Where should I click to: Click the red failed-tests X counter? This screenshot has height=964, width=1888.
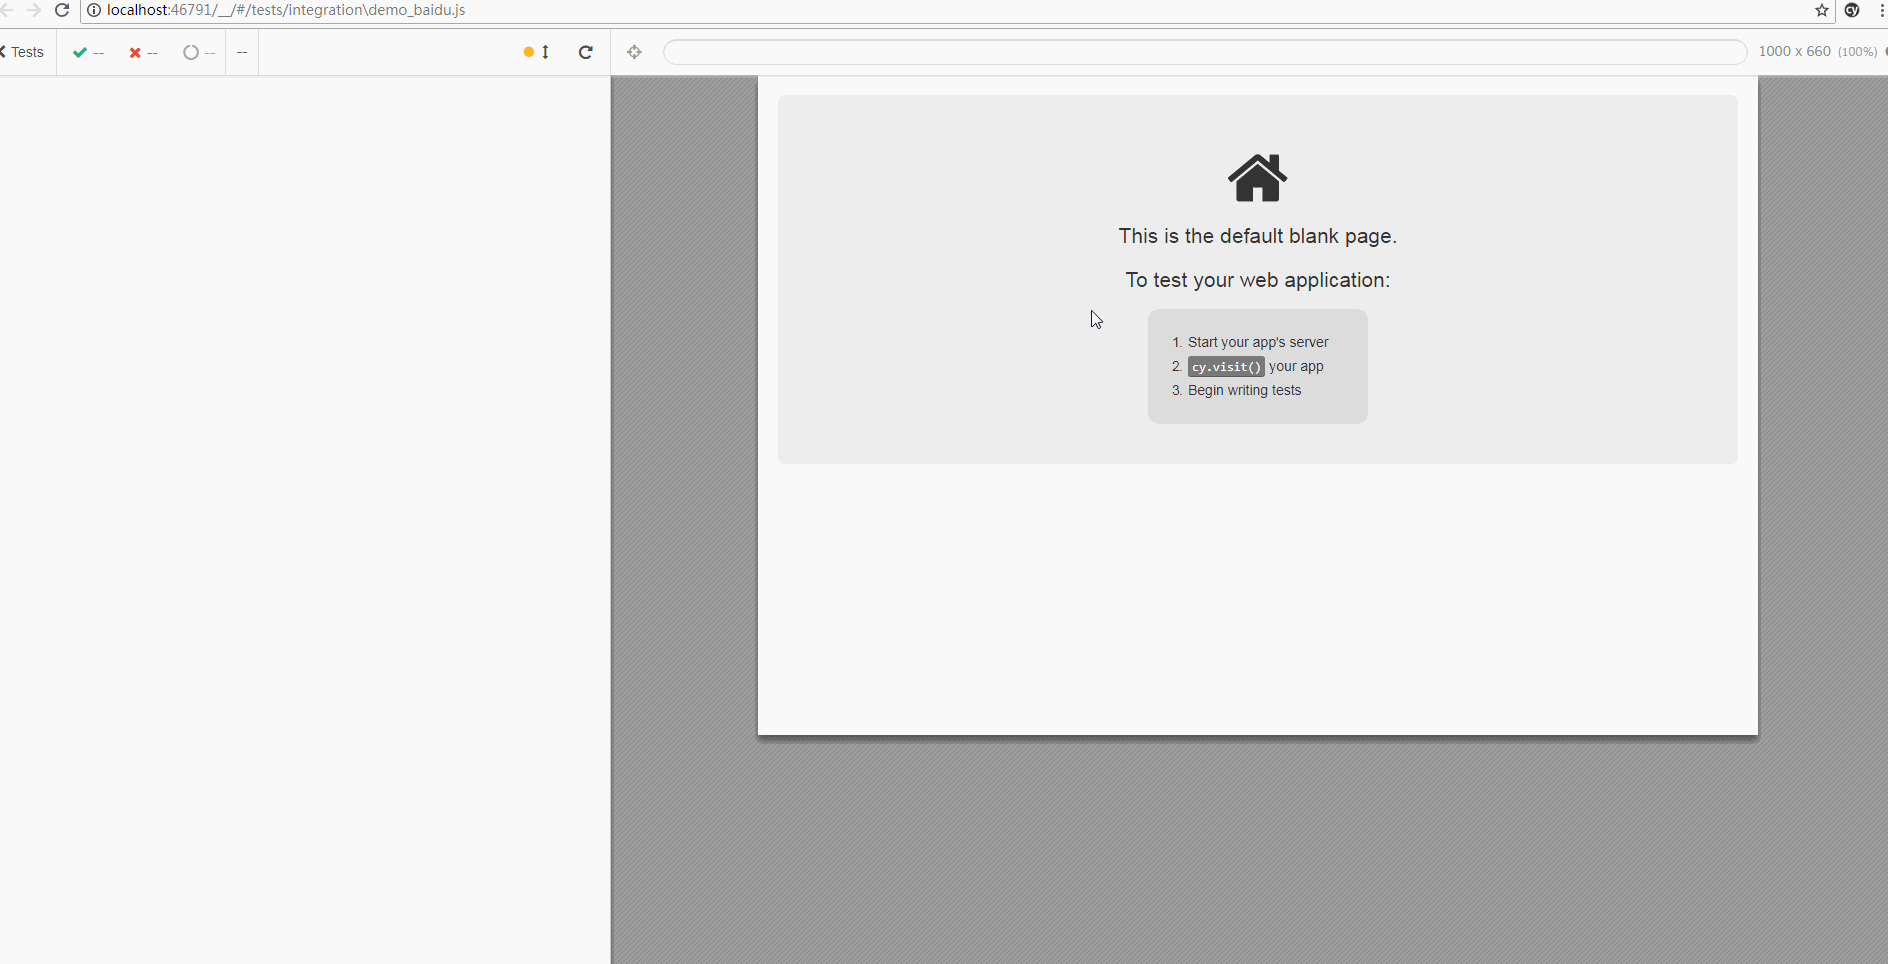[x=142, y=52]
